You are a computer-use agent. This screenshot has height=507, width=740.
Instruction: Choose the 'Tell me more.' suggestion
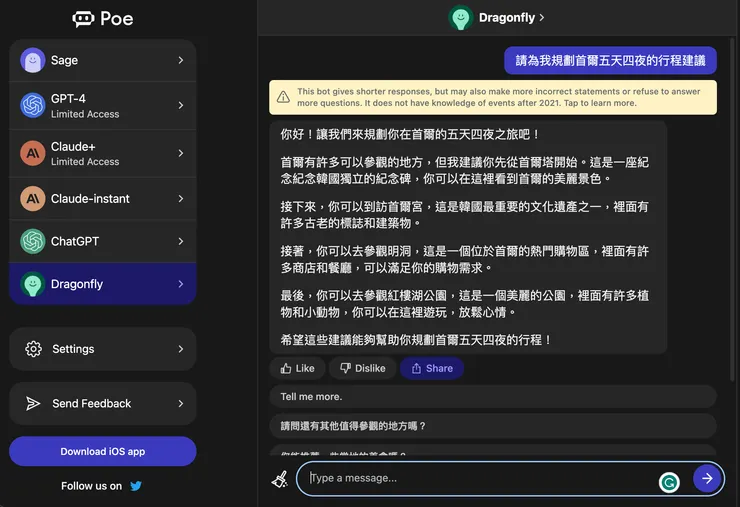[x=493, y=397]
